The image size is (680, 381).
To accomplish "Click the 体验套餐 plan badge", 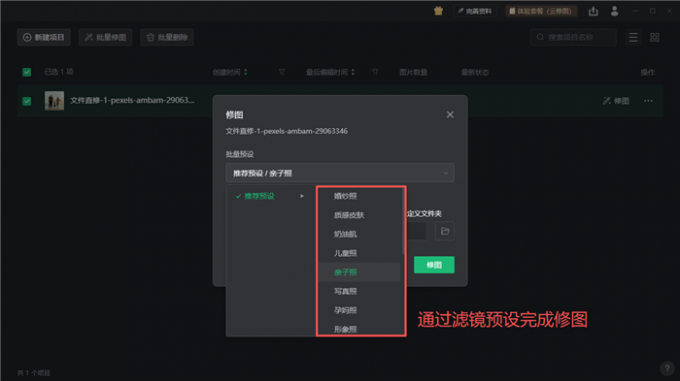I will click(541, 11).
